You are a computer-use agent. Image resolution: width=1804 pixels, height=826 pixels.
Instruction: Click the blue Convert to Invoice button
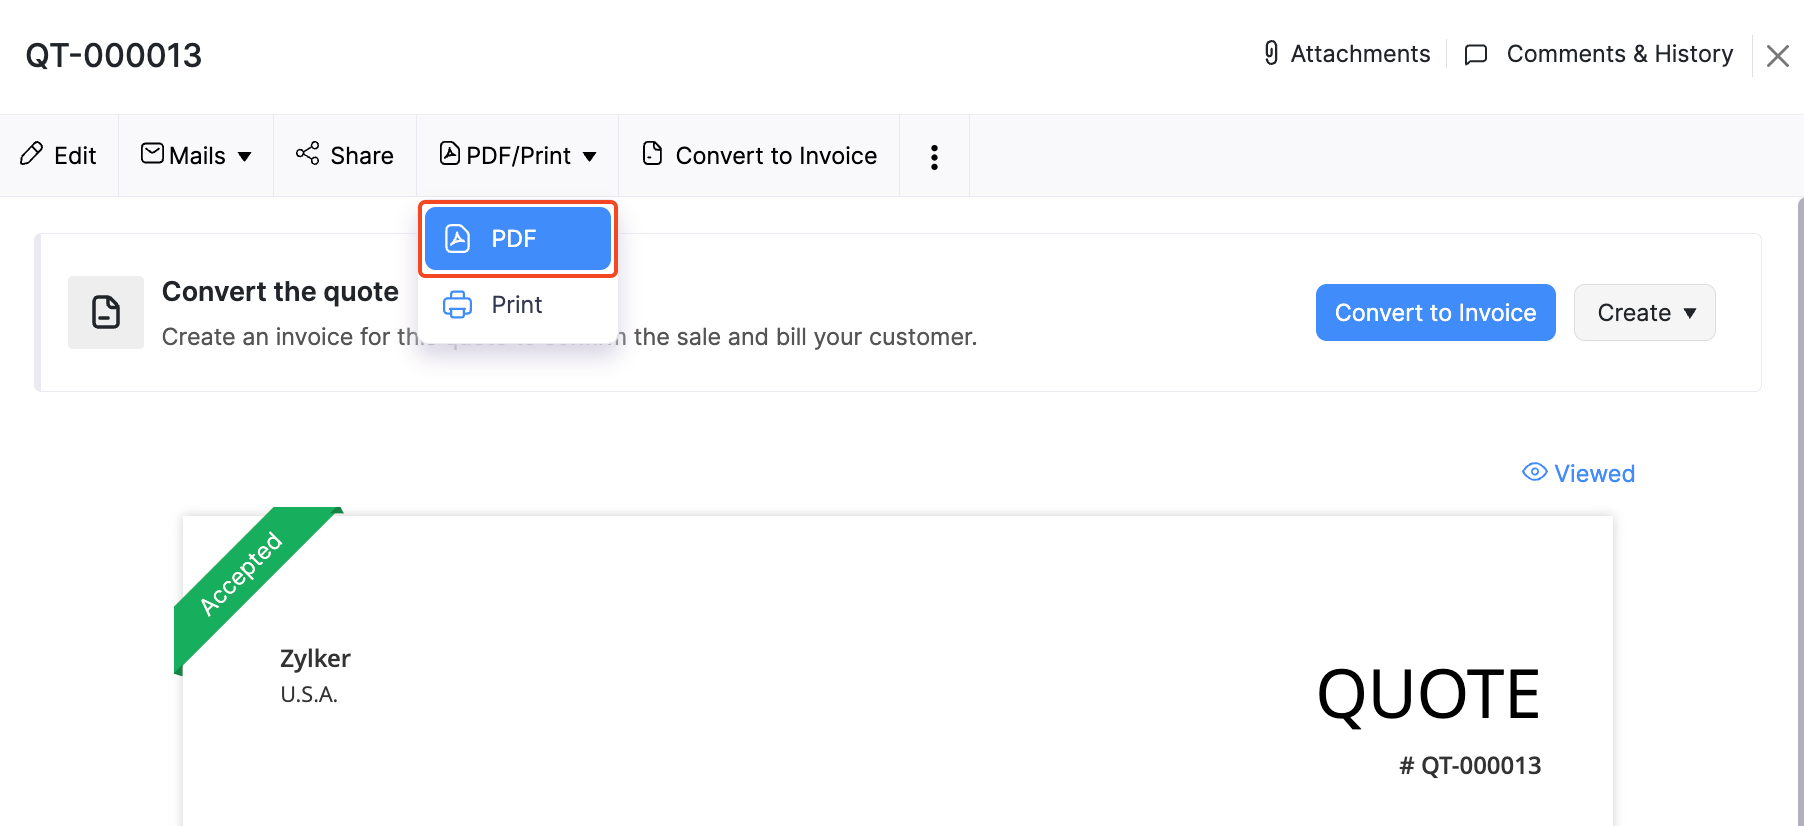1436,313
